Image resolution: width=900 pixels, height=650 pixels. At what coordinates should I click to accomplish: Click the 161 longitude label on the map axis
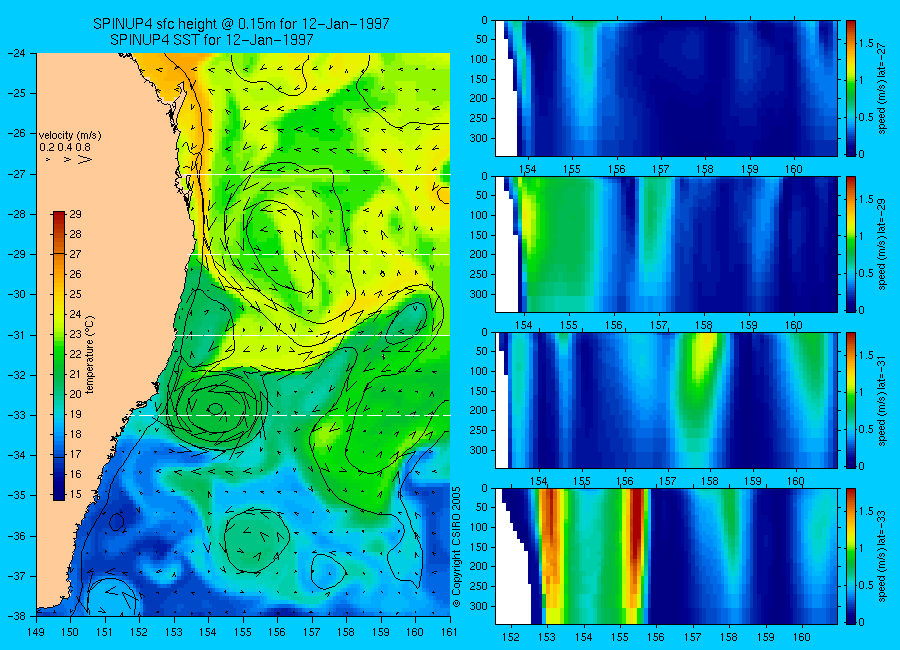[449, 632]
